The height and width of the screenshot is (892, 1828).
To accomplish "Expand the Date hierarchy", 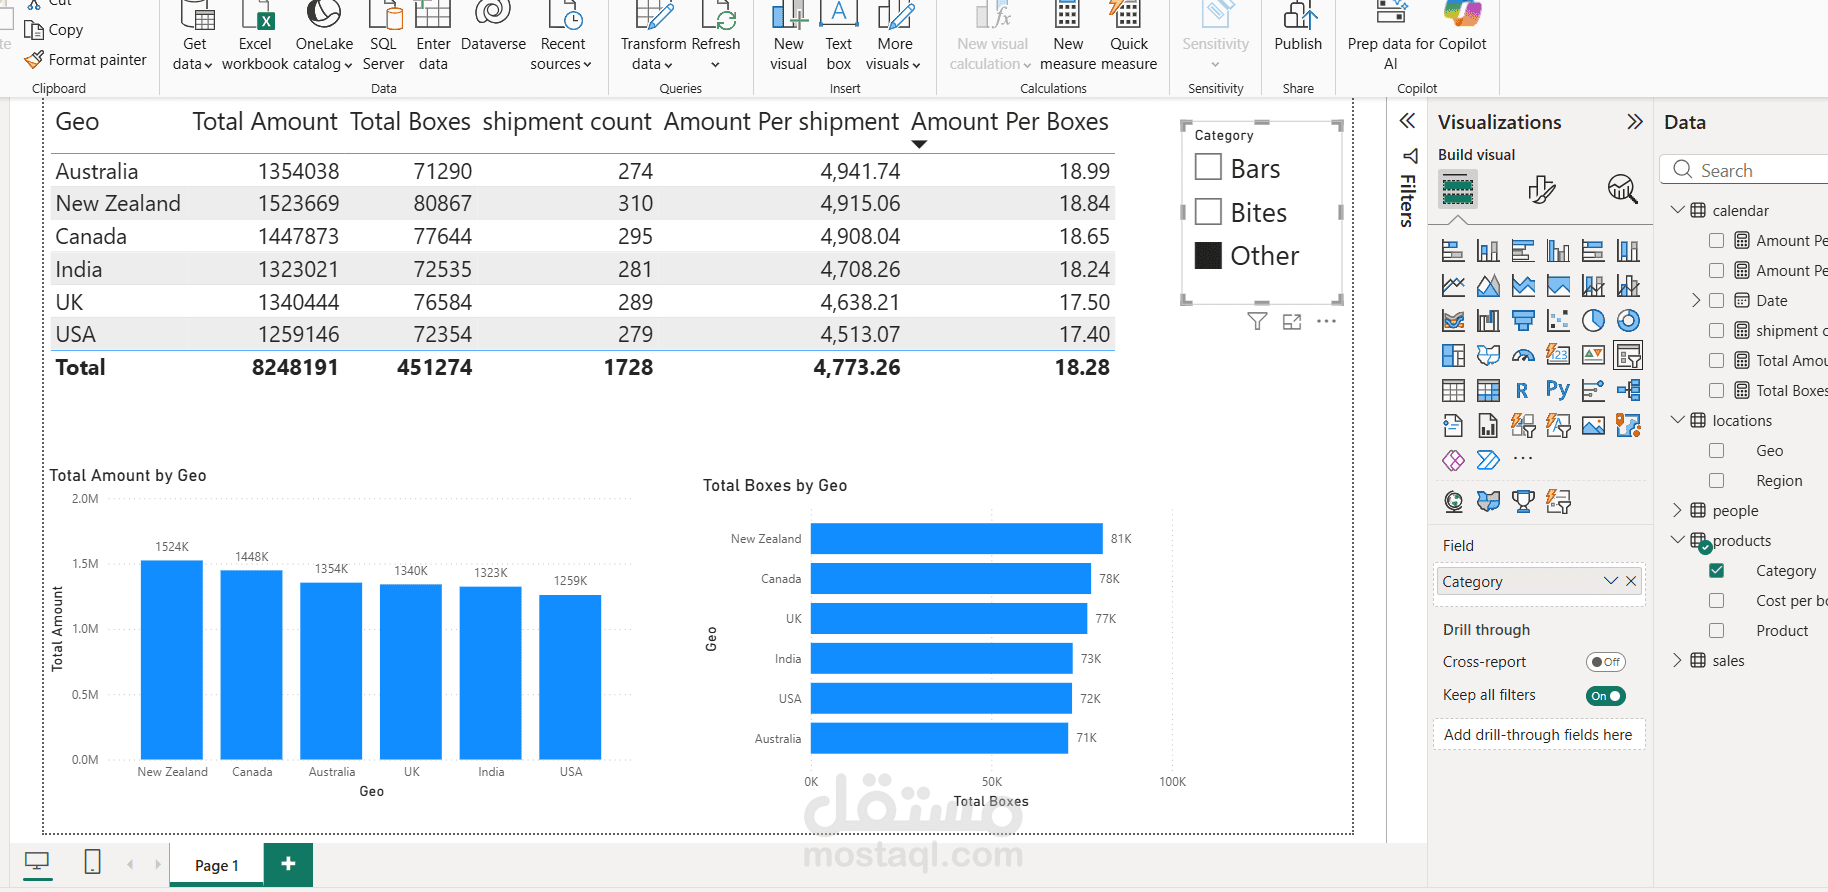I will (1696, 300).
